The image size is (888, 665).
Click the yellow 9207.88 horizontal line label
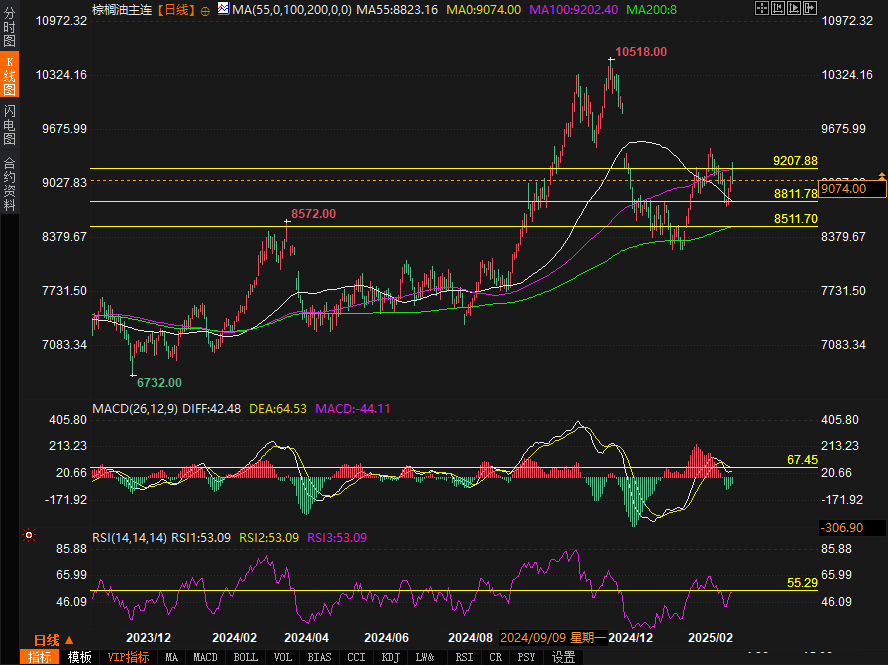[795, 161]
